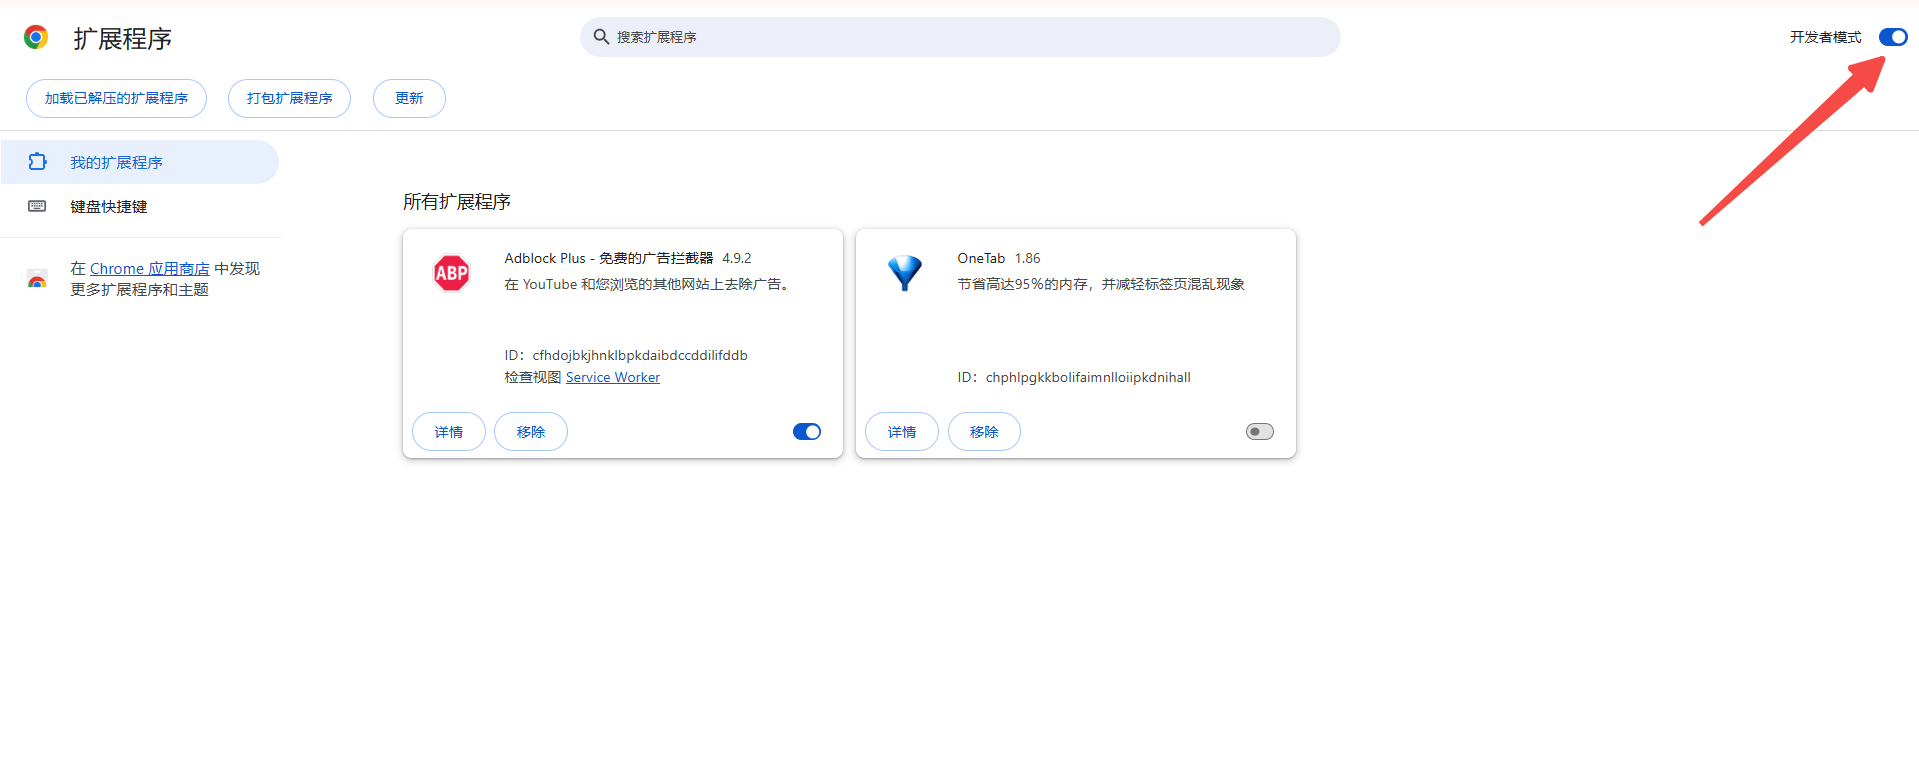Click the Adblock Plus ABP icon
This screenshot has height=775, width=1919.
pyautogui.click(x=452, y=273)
